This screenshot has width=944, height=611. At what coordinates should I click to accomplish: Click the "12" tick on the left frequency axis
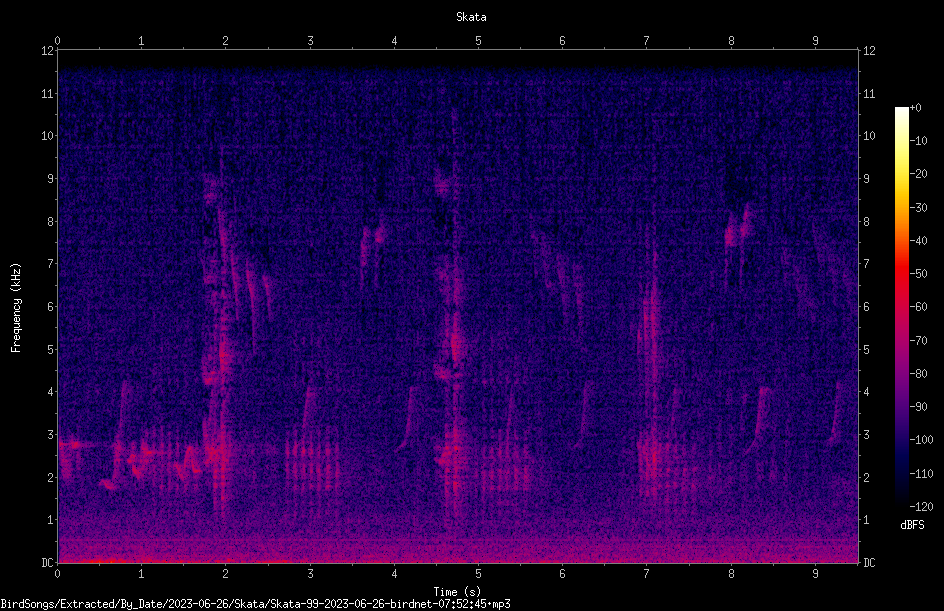(47, 51)
